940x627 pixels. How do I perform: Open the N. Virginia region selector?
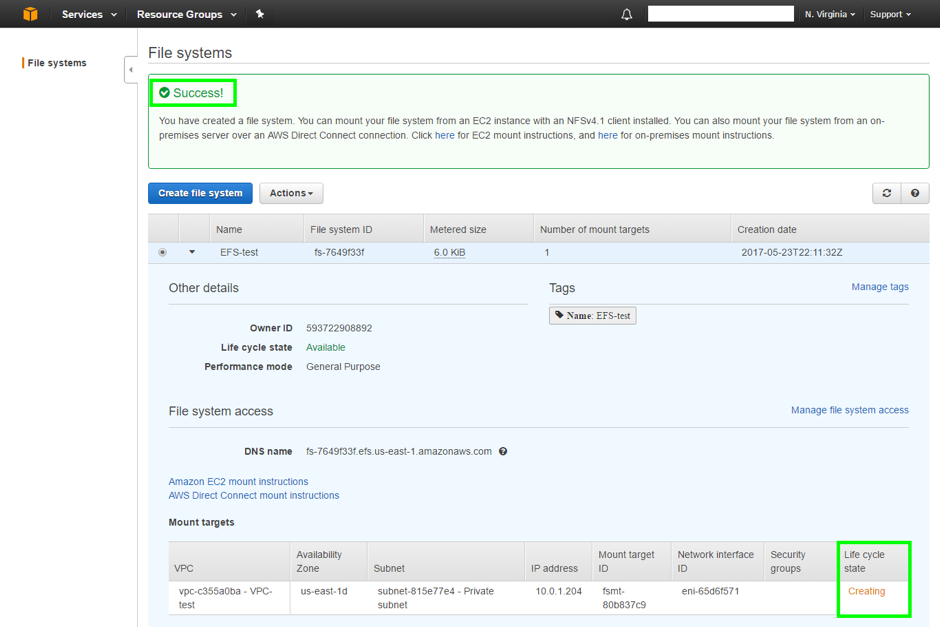click(830, 14)
